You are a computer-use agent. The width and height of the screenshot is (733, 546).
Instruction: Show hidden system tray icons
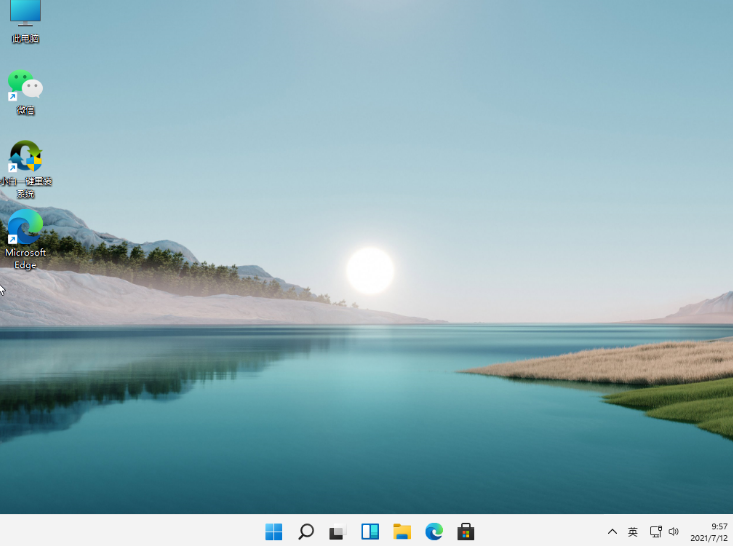612,532
